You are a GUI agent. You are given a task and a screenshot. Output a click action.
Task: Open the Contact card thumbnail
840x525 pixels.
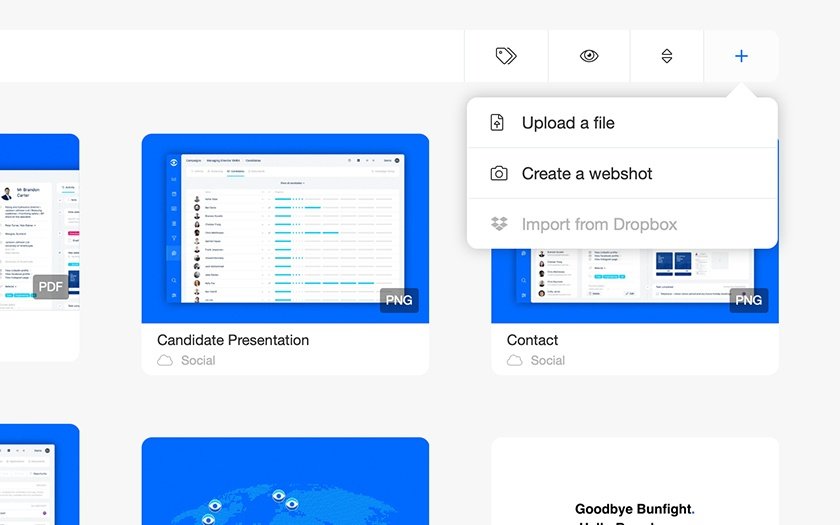click(635, 287)
